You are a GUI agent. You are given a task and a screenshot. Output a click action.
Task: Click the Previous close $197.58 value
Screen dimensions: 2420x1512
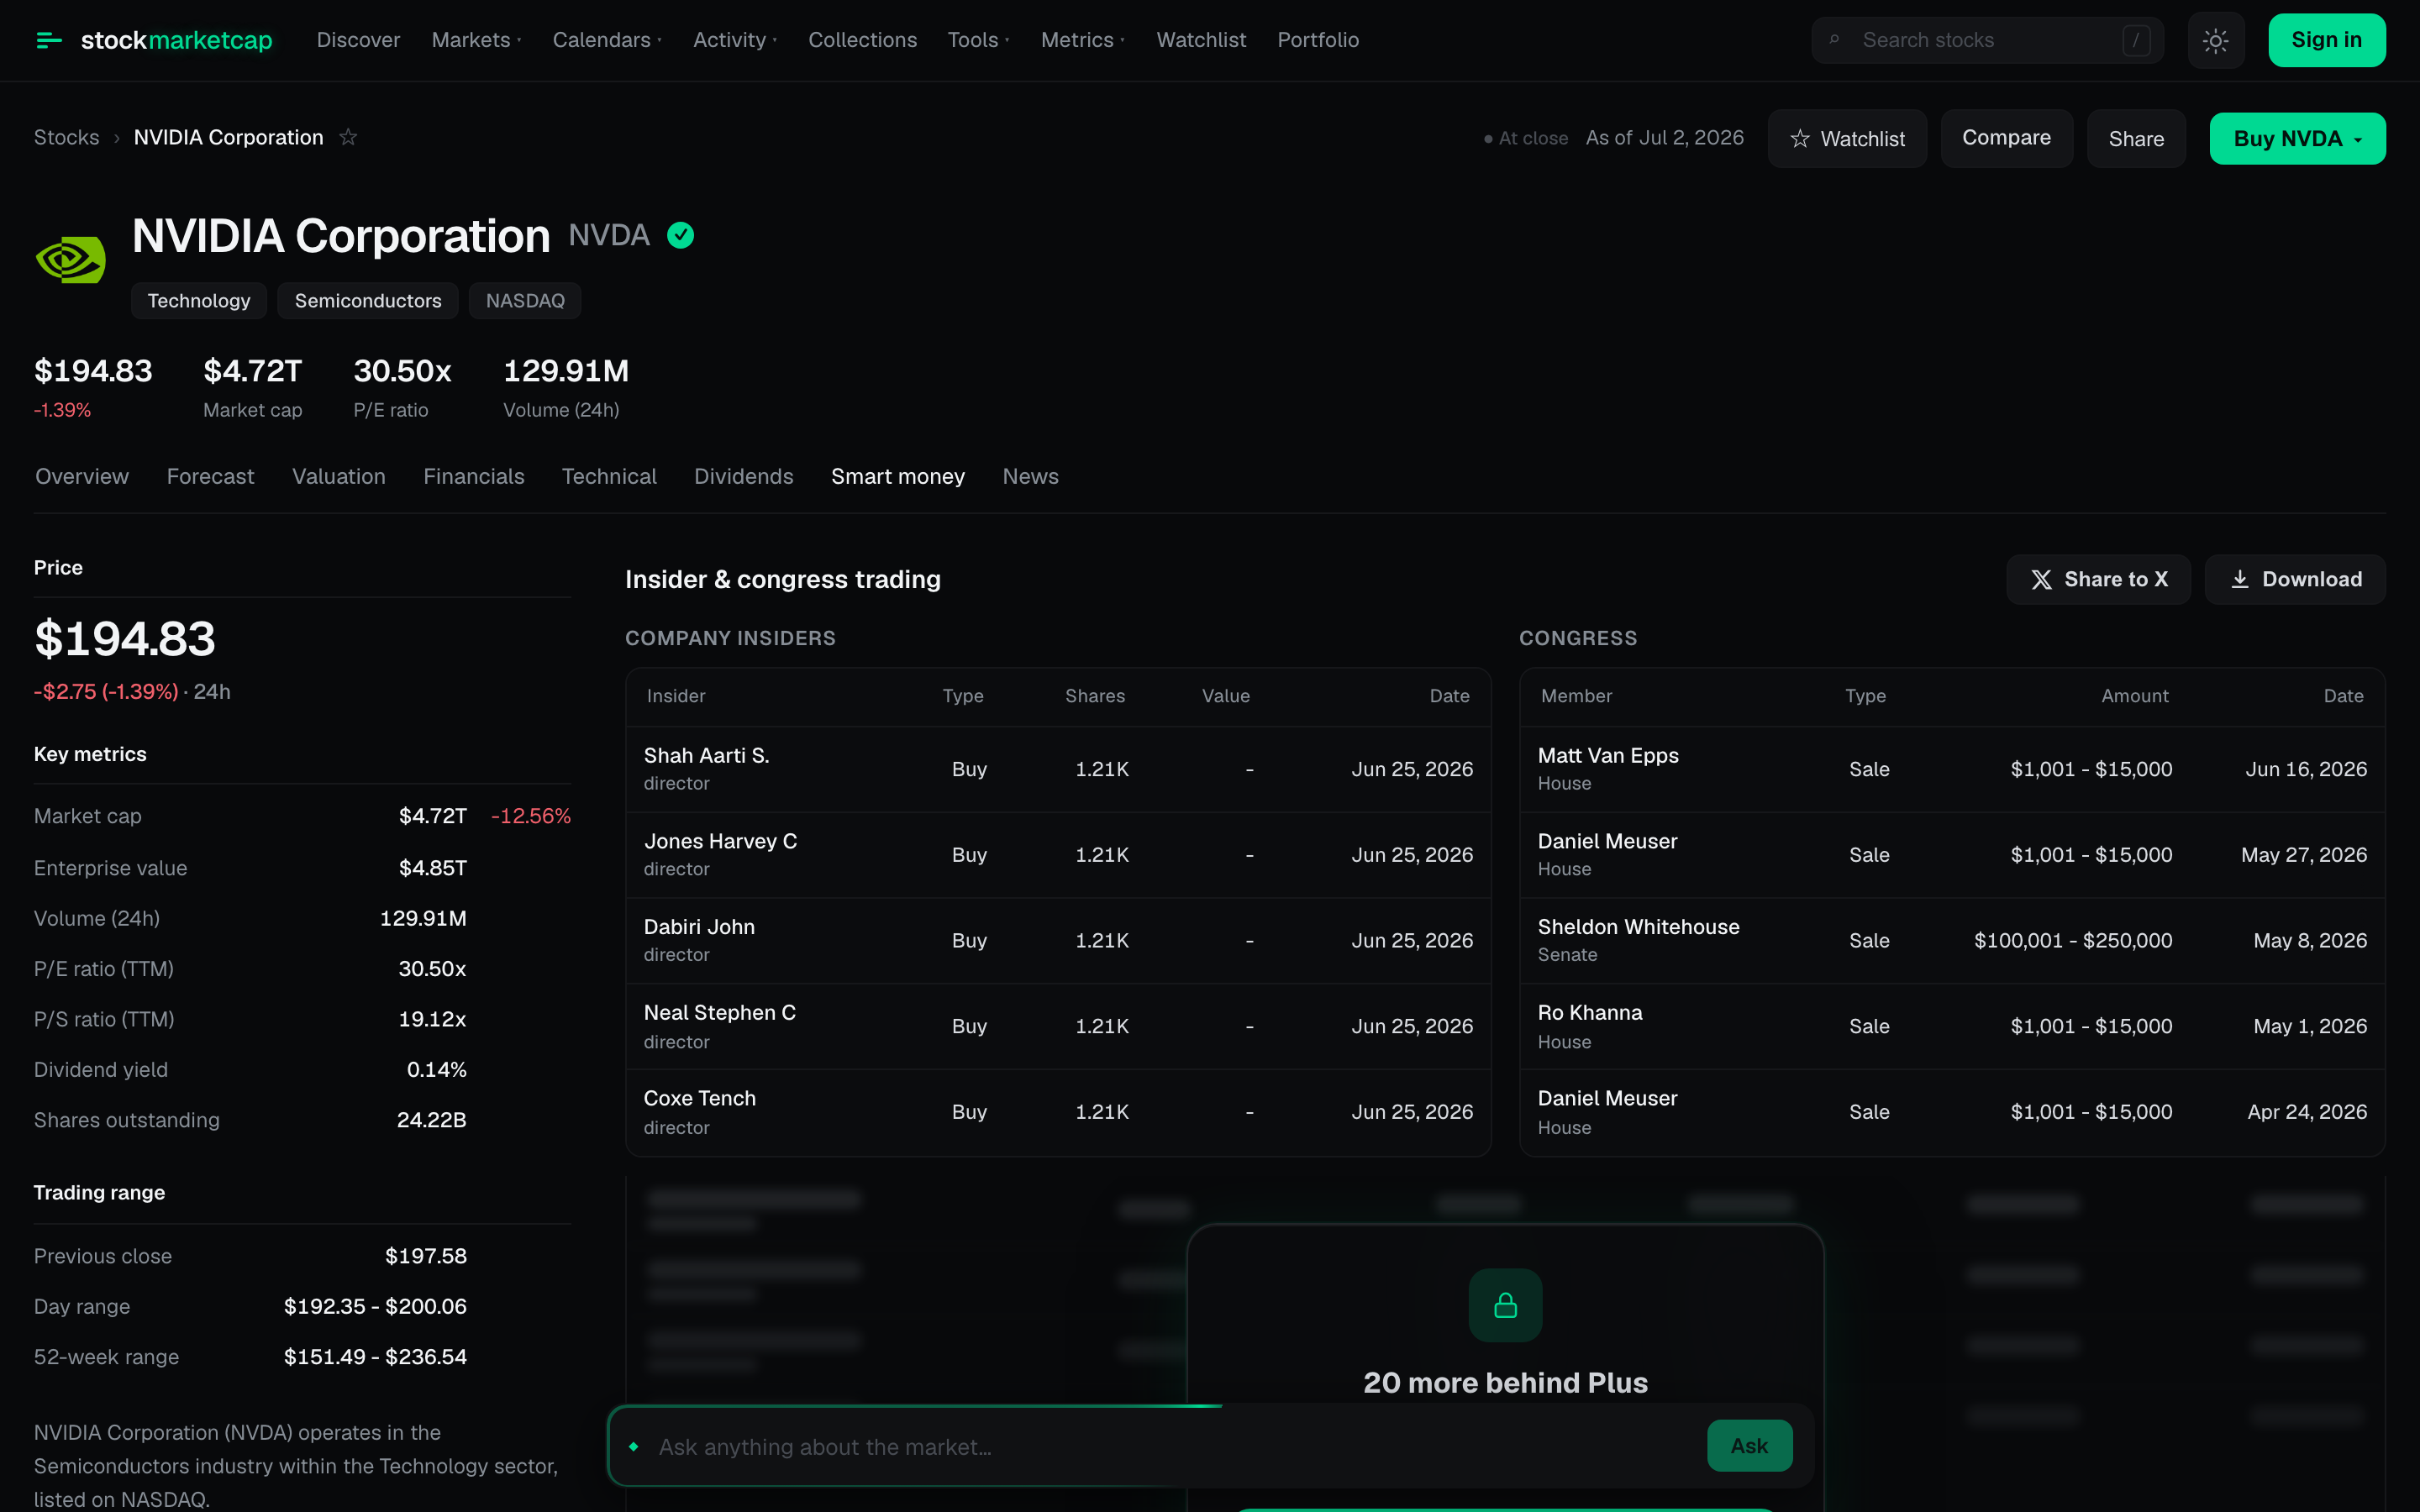[x=426, y=1256]
